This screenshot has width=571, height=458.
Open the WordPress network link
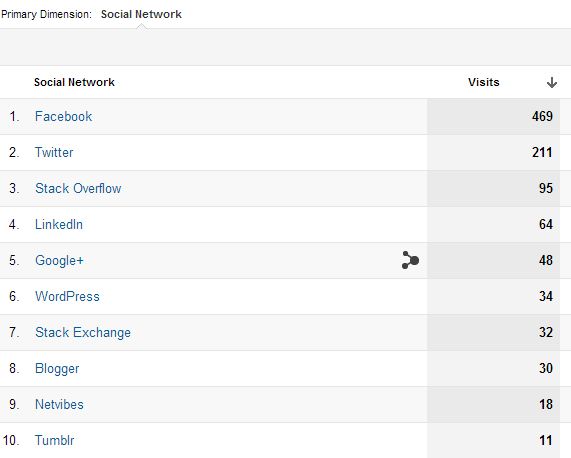(67, 296)
